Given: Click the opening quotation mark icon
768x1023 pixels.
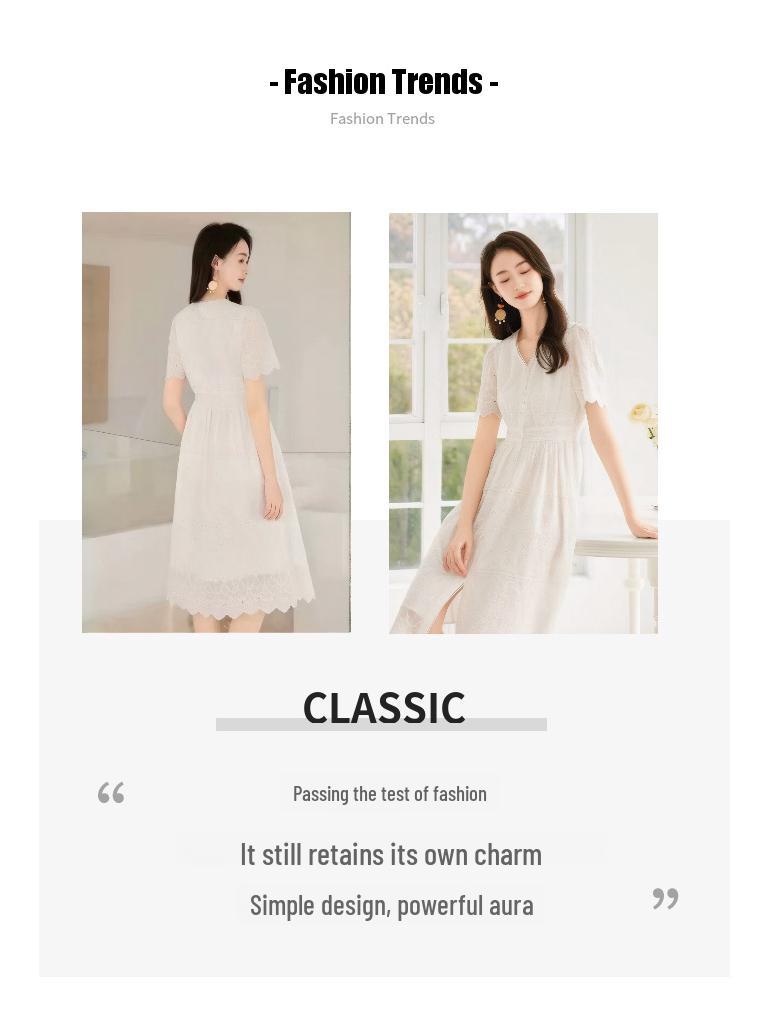Looking at the screenshot, I should 111,793.
